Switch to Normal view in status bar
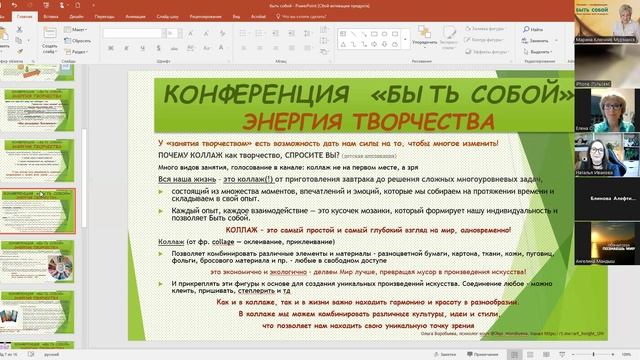 click(x=514, y=354)
